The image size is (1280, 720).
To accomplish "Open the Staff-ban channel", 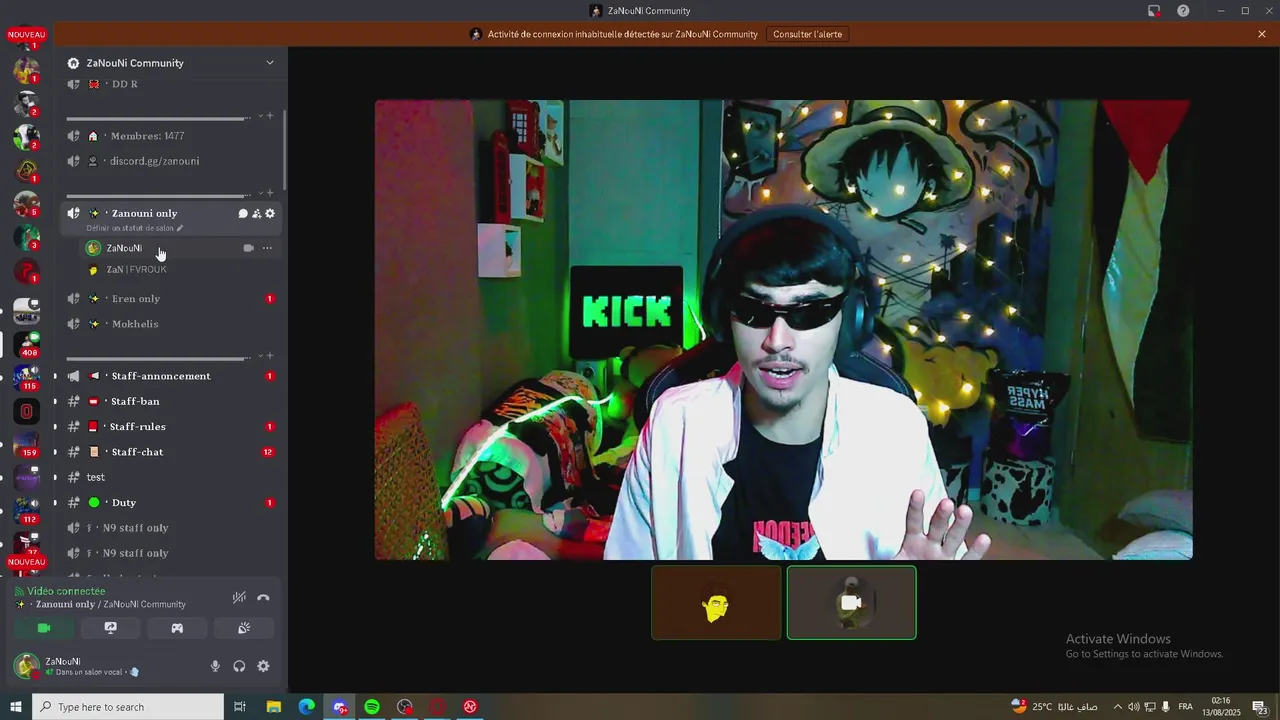I will pos(170,401).
